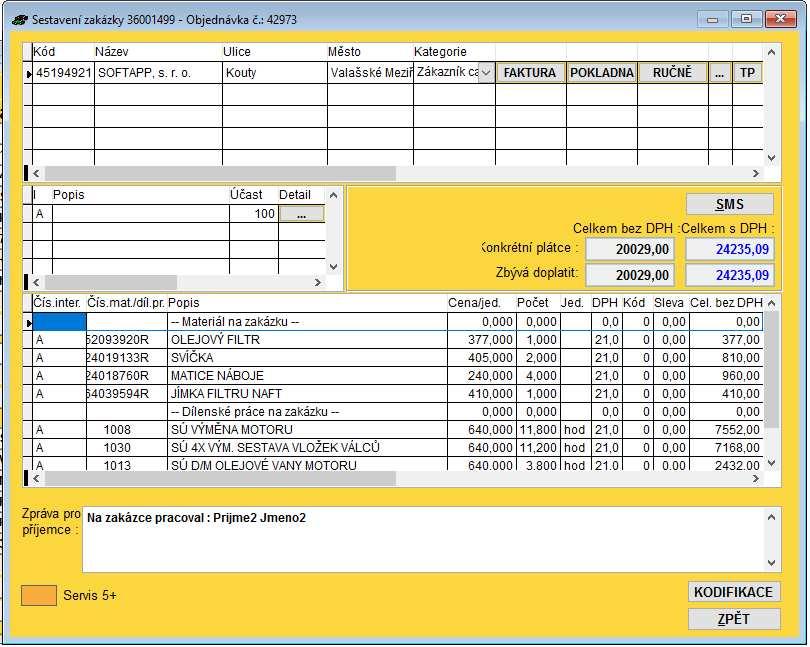Click the Celkem bez DPH Konkrétní plátce field
The image size is (810, 647).
[630, 250]
